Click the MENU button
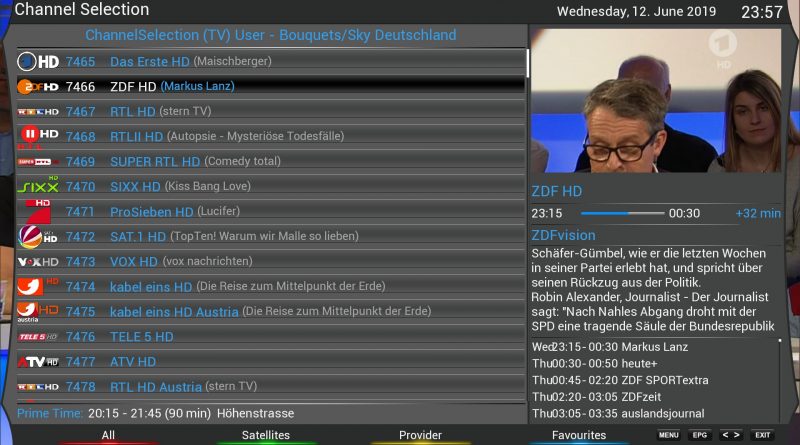The height and width of the screenshot is (445, 800). coord(668,435)
